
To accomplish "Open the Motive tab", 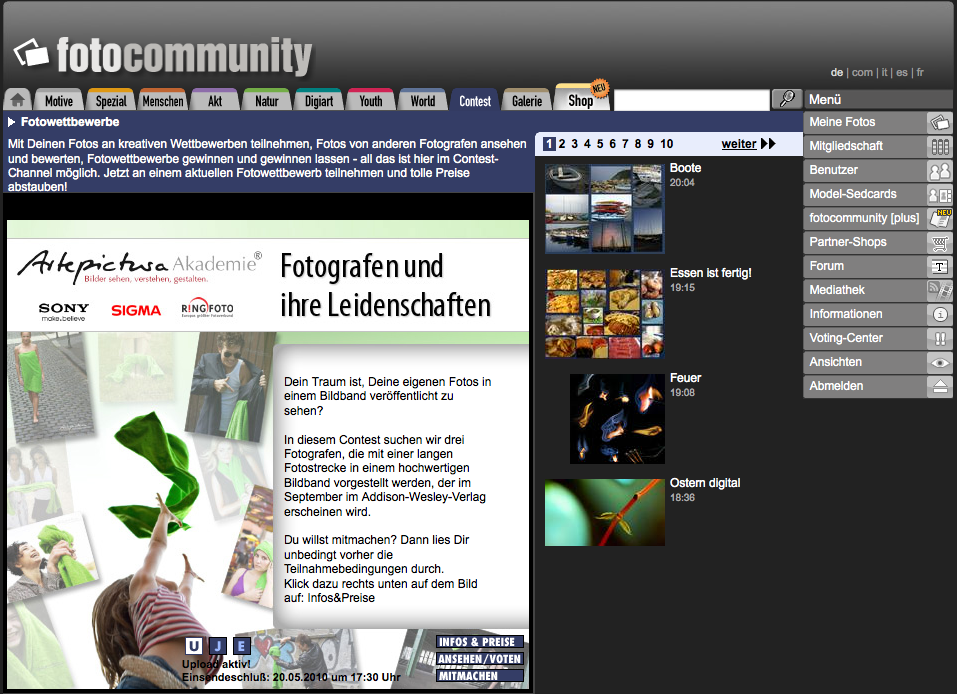I will (59, 101).
